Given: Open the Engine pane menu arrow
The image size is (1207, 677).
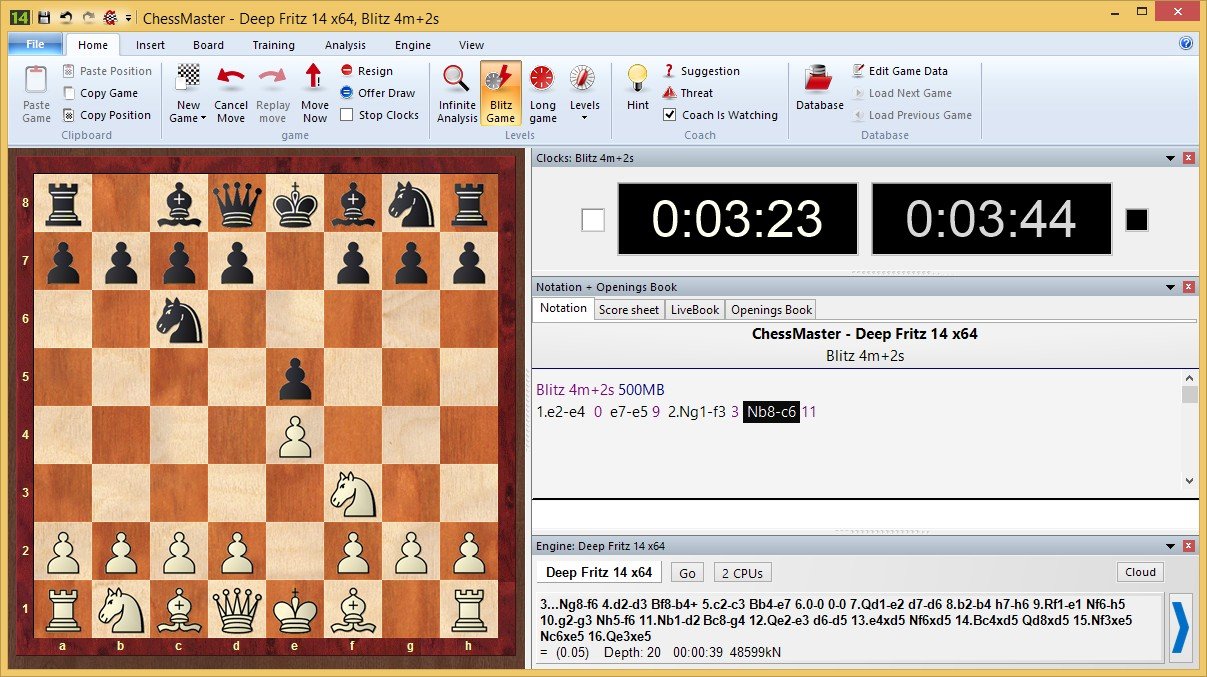Looking at the screenshot, I should pyautogui.click(x=1170, y=546).
